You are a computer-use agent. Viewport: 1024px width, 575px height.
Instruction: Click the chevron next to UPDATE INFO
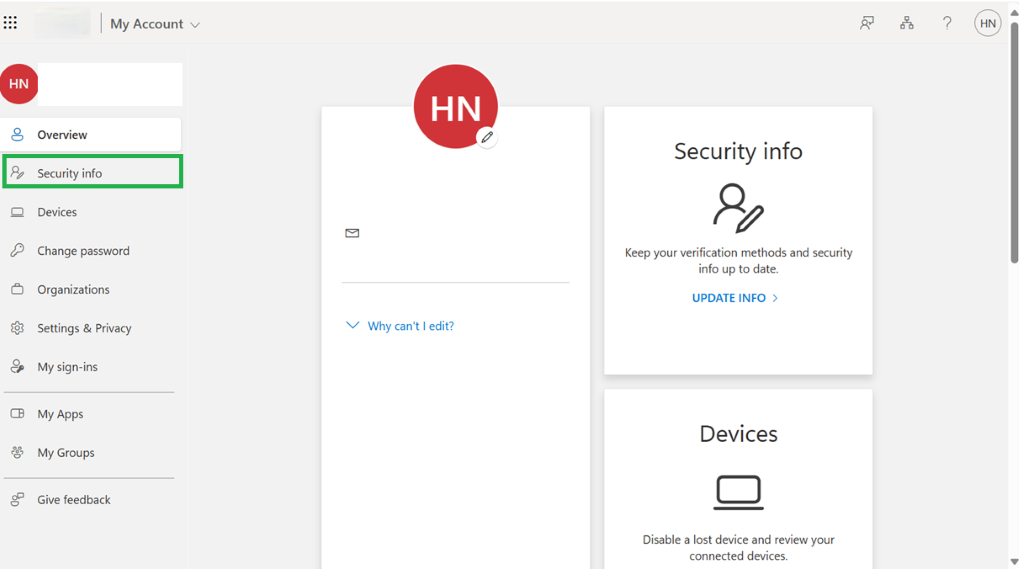click(x=775, y=298)
